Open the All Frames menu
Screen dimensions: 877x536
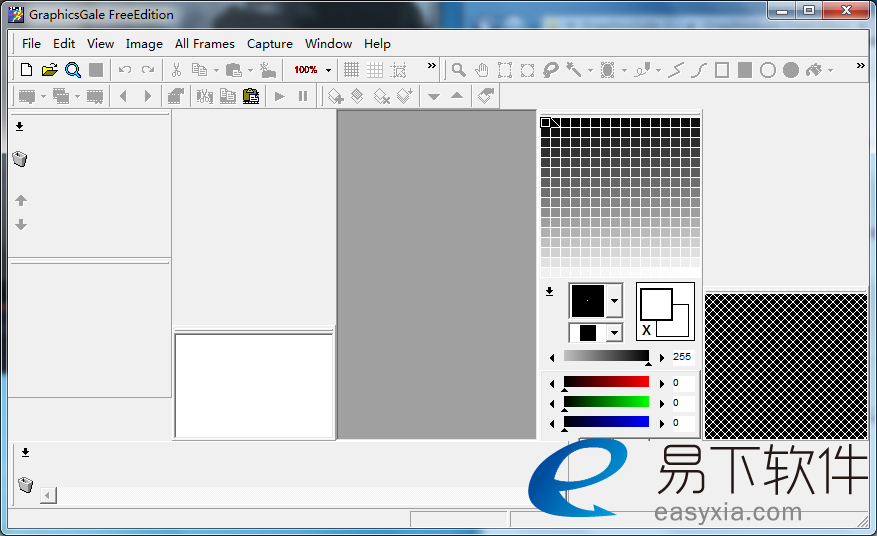point(204,44)
